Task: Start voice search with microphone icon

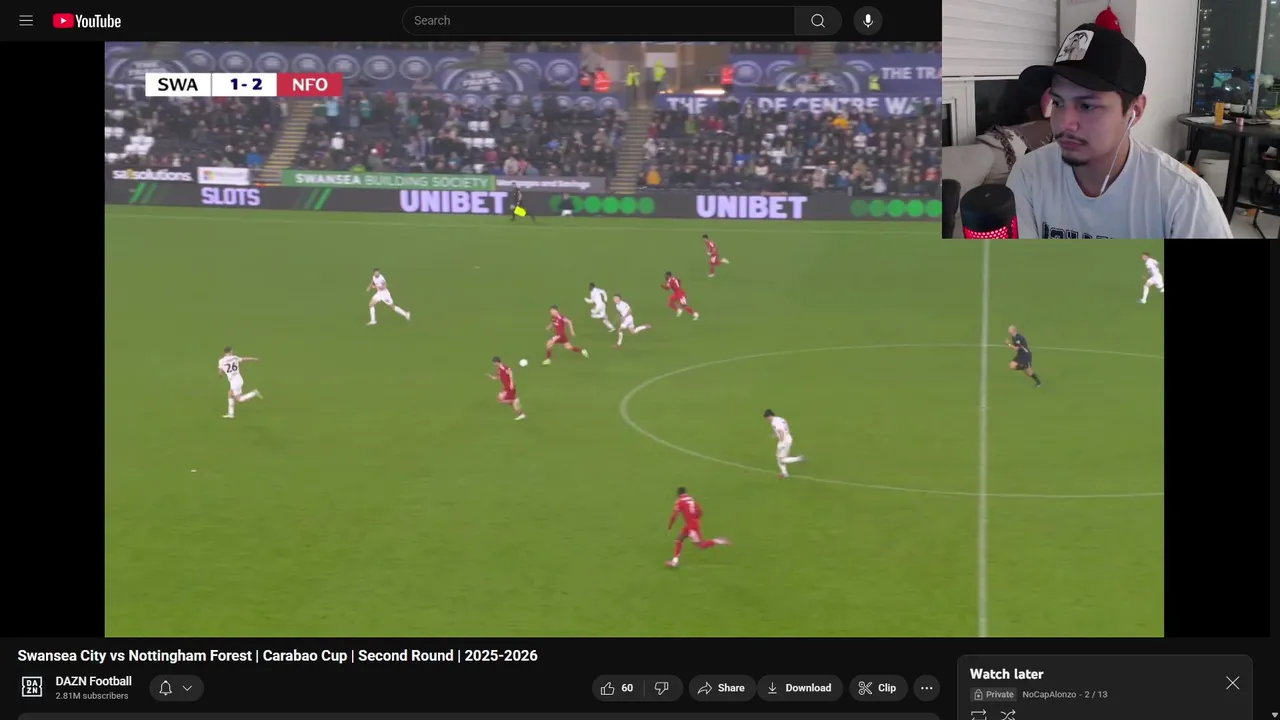Action: [868, 20]
